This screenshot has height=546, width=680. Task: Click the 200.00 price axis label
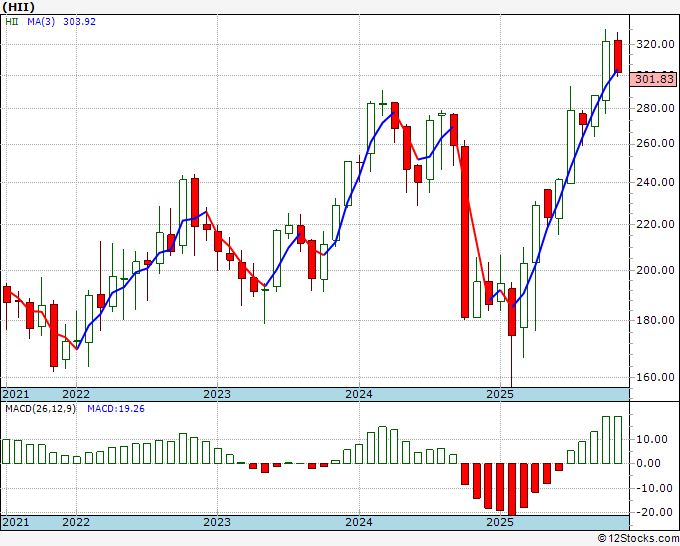pos(655,270)
